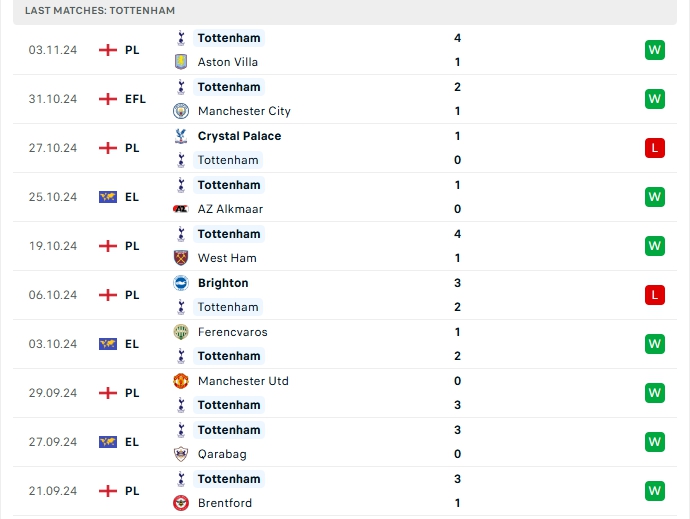Open the Ferencvaros team link
Screen dimensions: 690x519
(232, 332)
